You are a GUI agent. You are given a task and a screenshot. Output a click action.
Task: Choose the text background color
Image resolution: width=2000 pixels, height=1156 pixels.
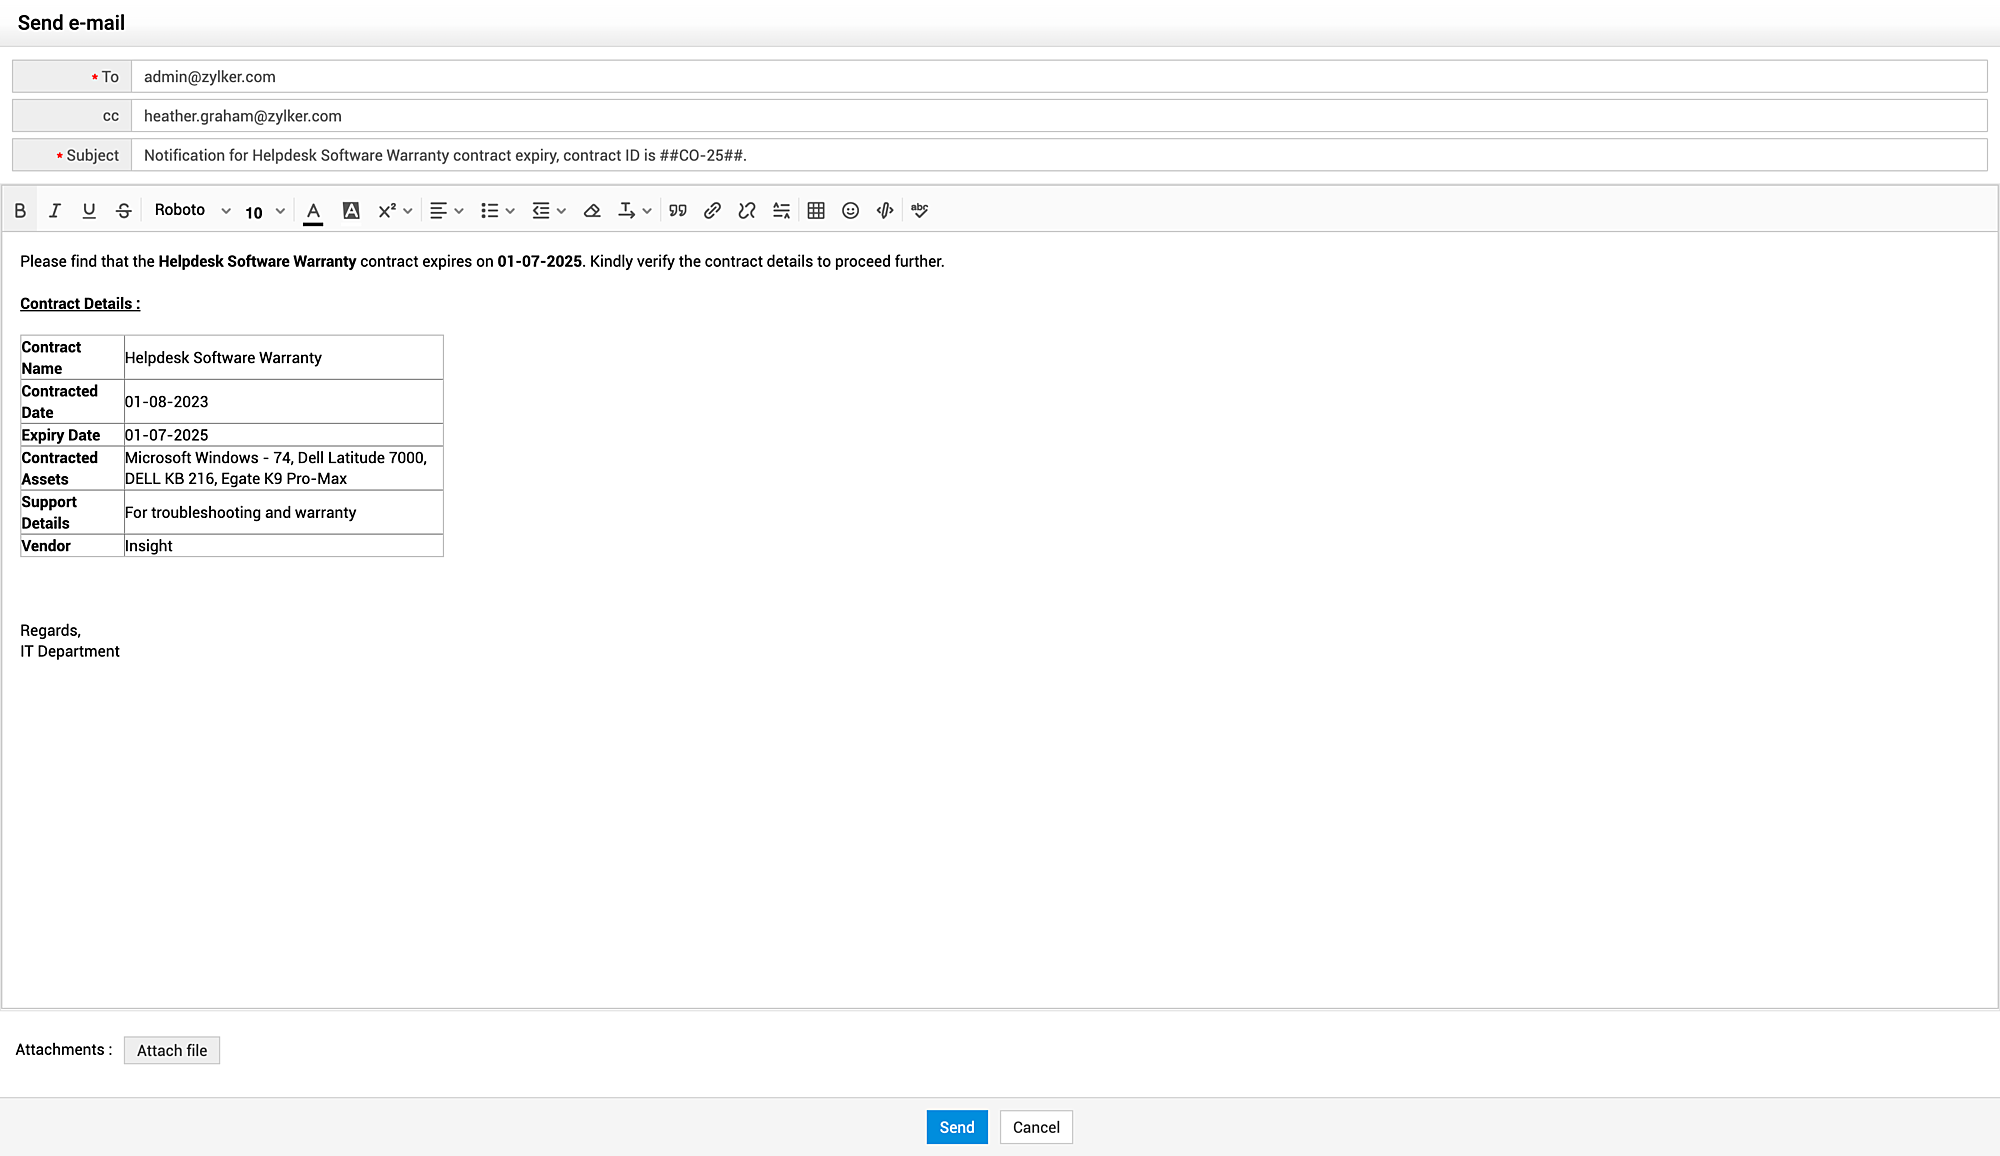click(351, 211)
